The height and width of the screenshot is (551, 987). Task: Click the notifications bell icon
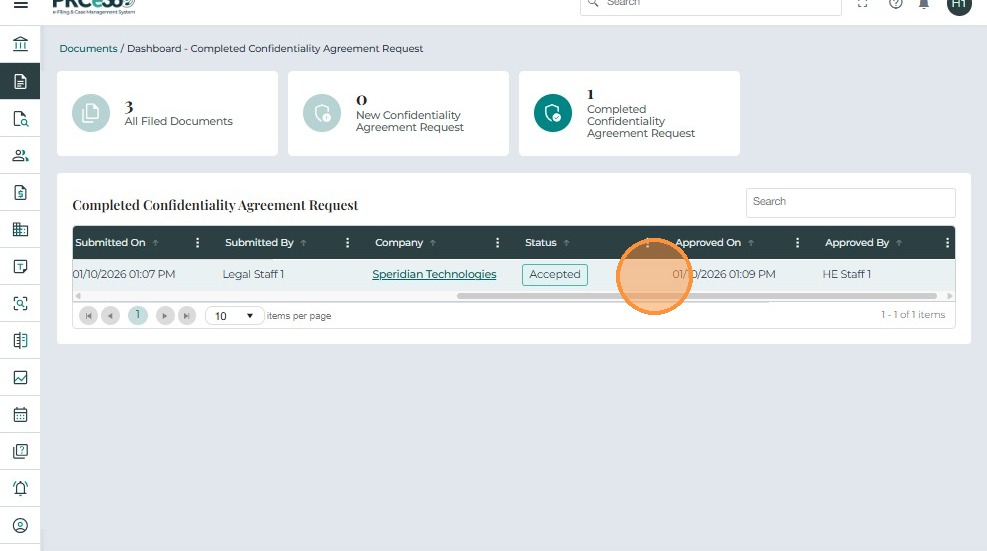pos(924,4)
